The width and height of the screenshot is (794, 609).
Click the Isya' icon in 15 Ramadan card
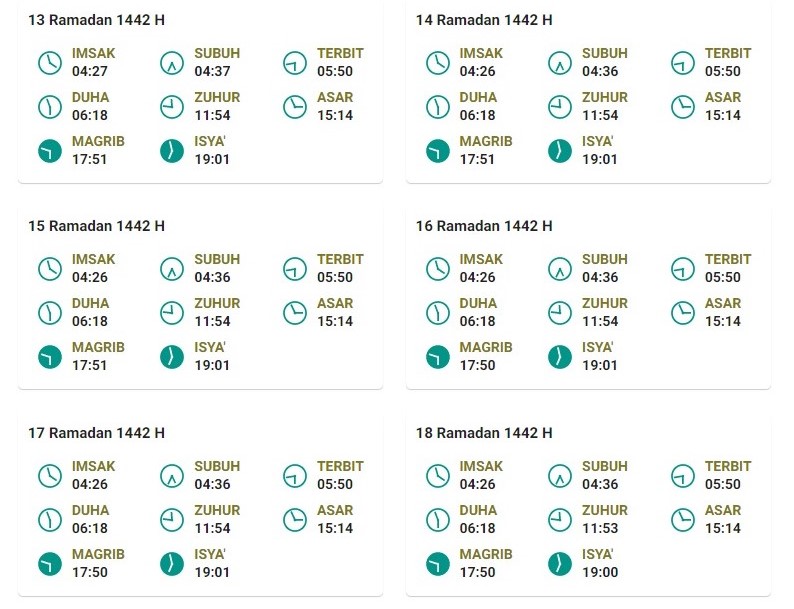(172, 357)
